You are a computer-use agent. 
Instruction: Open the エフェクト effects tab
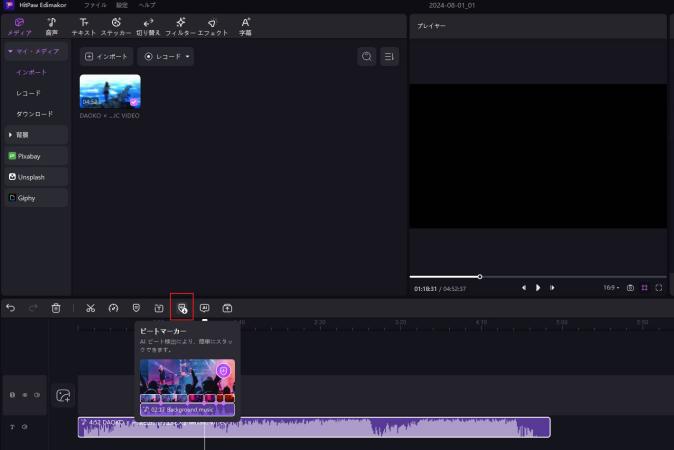[213, 27]
